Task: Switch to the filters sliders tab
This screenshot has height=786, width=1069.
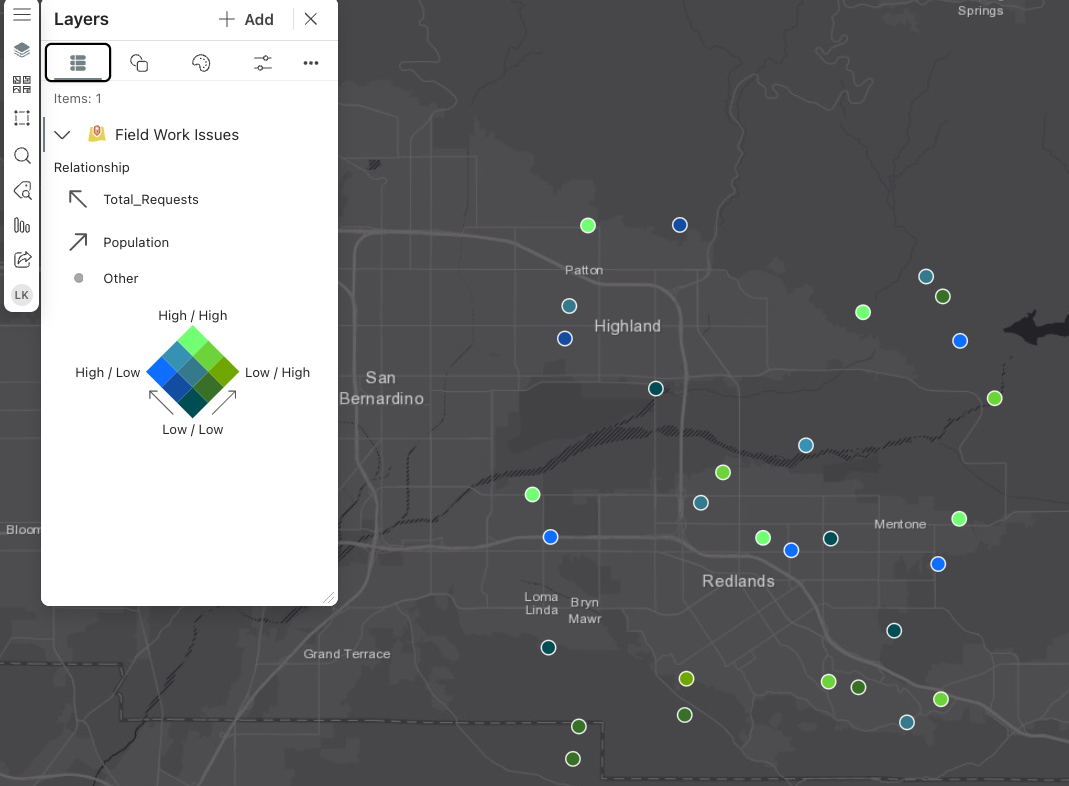Action: click(262, 63)
